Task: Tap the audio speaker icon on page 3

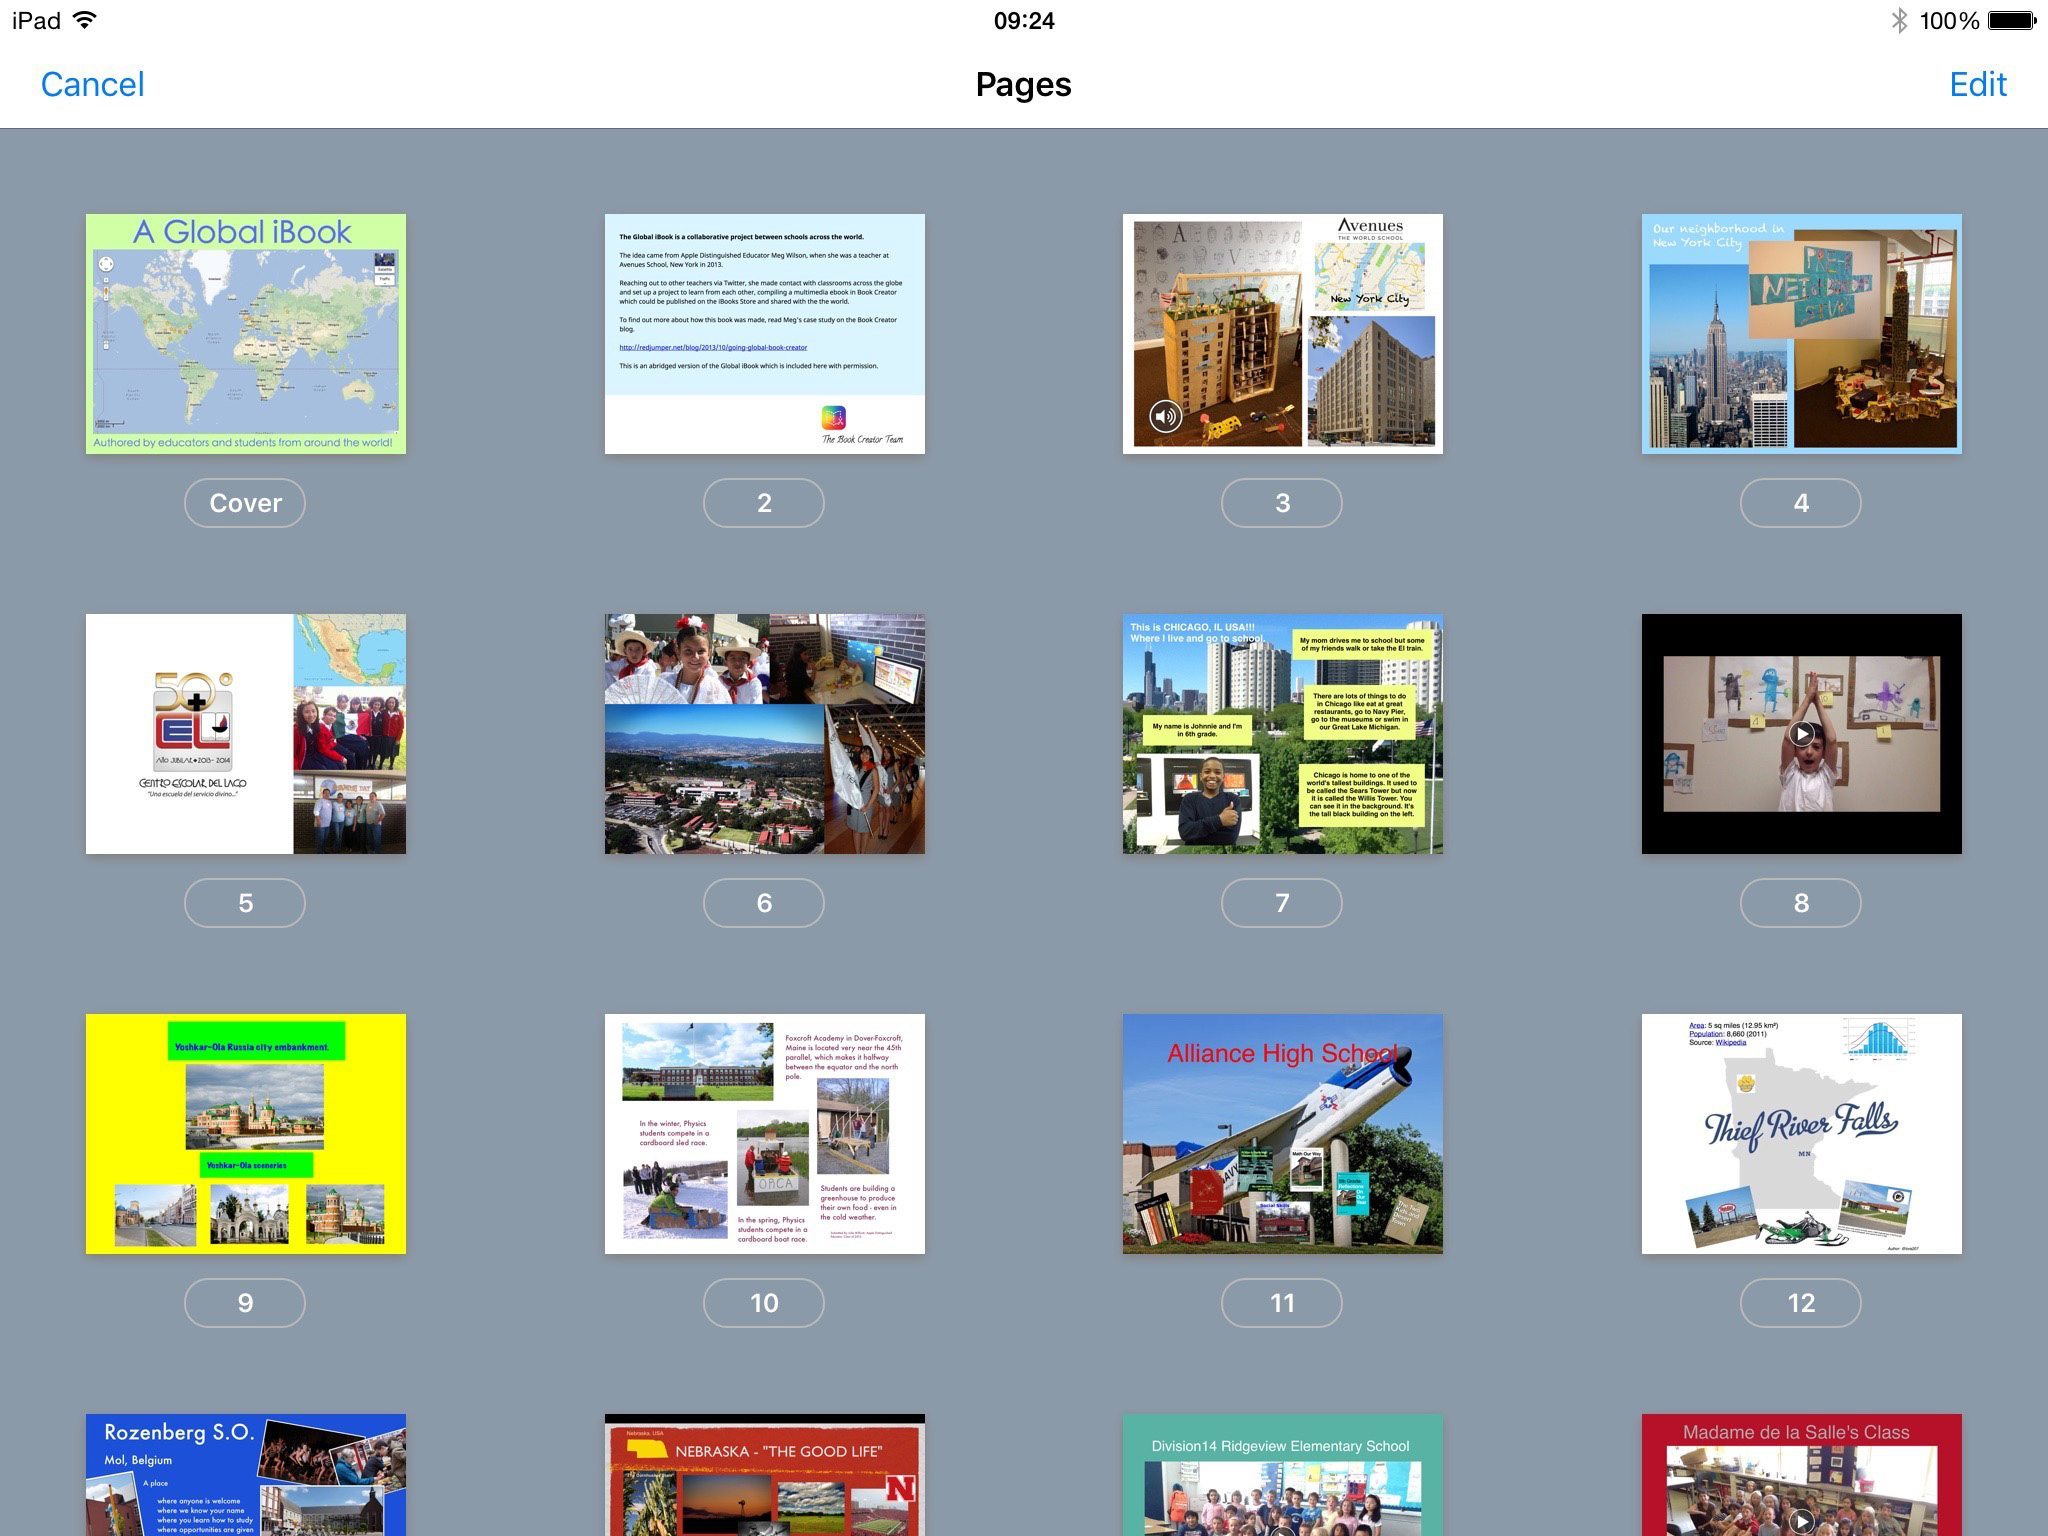Action: tap(1165, 416)
